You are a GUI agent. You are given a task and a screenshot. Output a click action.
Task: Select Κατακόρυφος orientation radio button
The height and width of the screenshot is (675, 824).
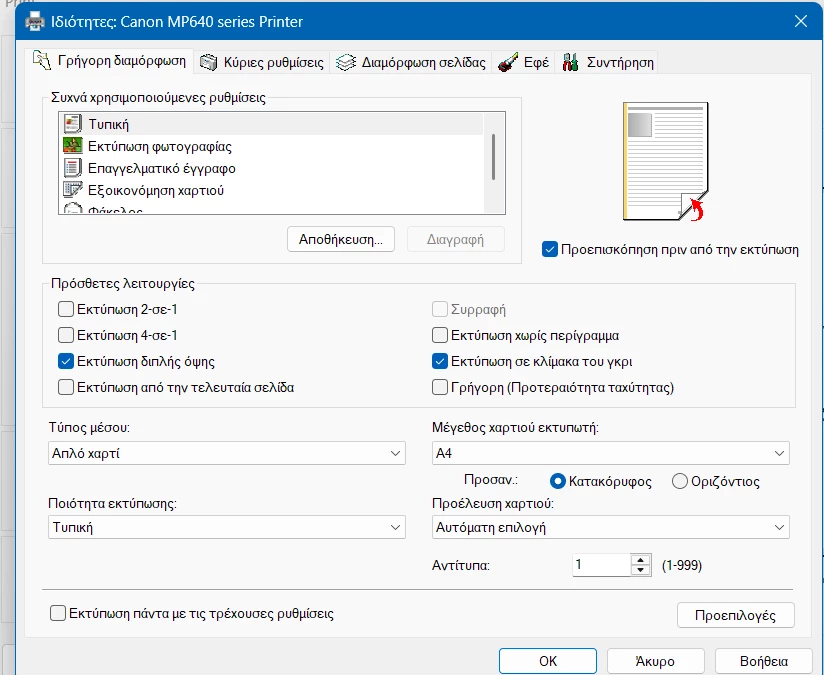pyautogui.click(x=558, y=481)
